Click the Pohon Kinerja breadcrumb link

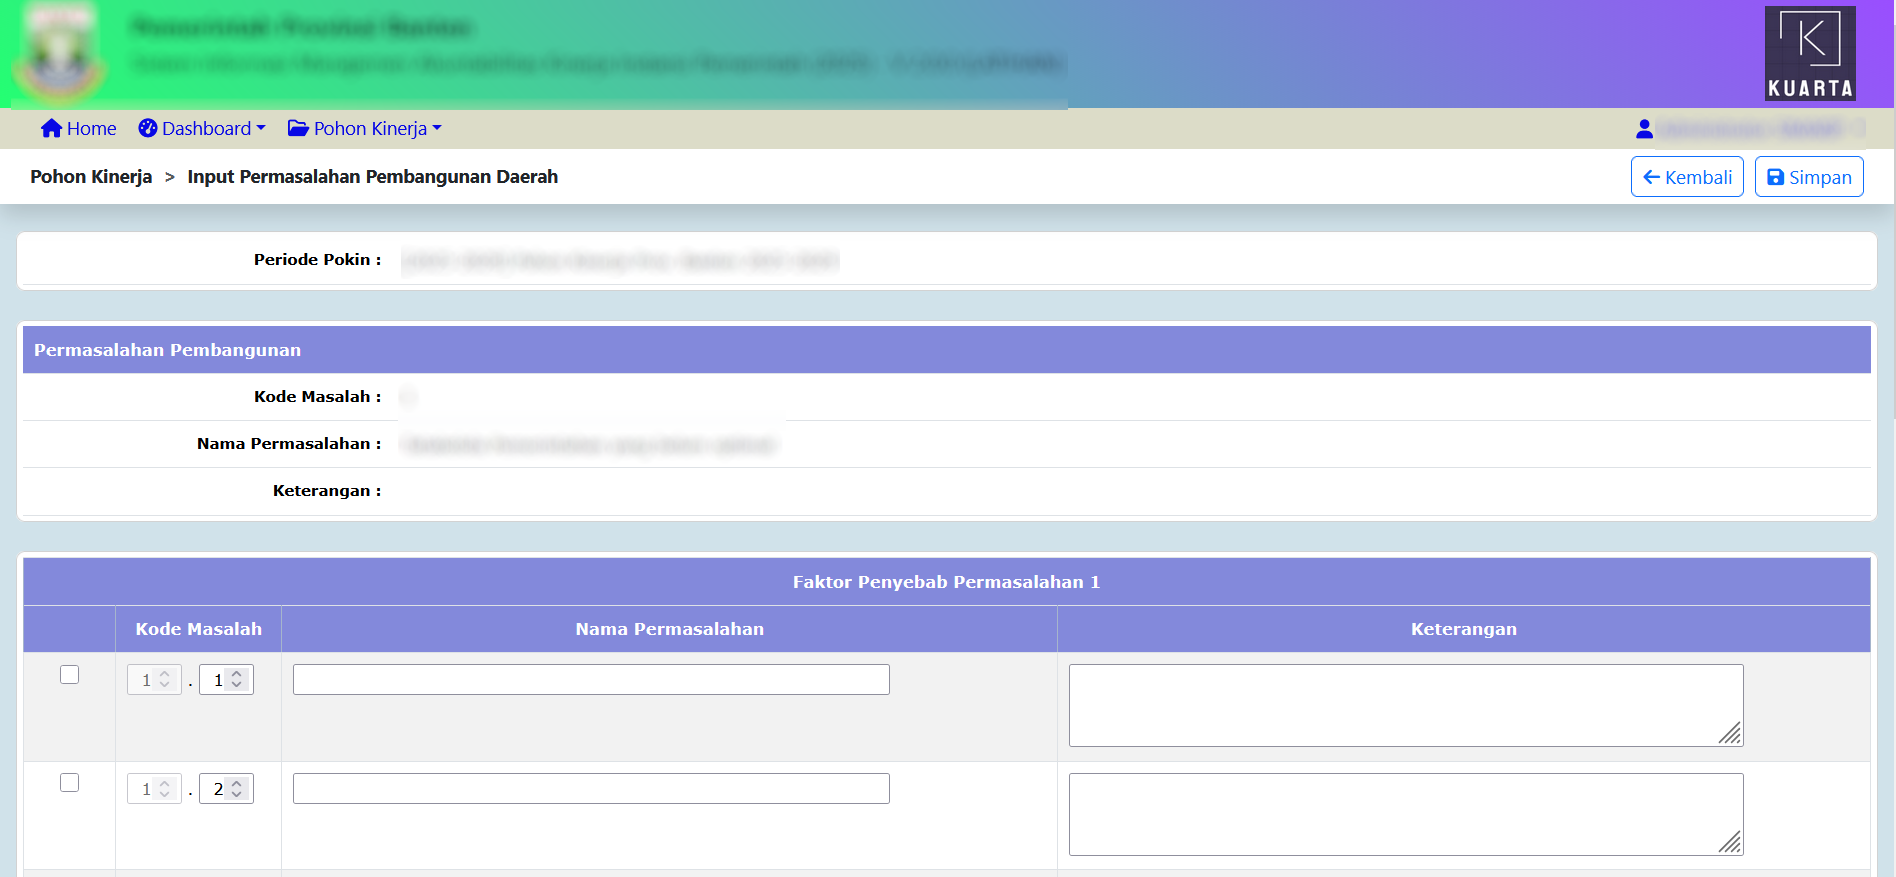click(91, 177)
